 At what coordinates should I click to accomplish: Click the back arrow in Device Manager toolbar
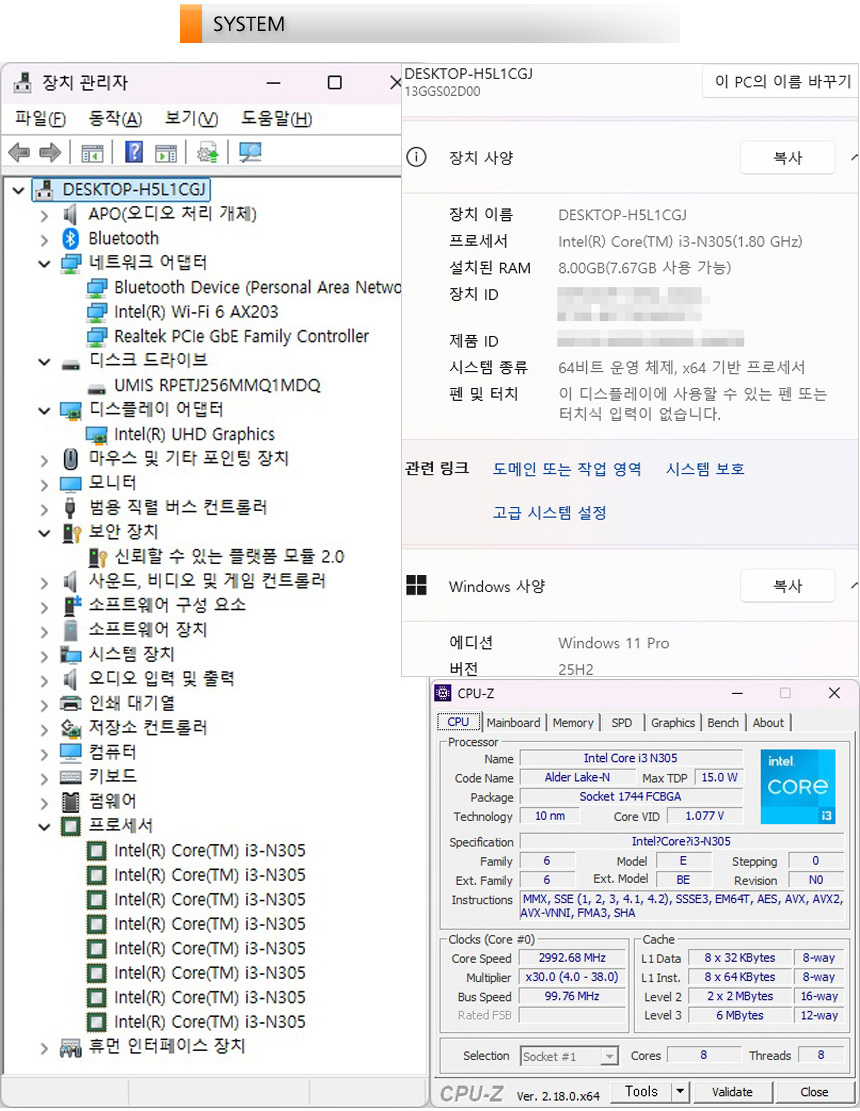pos(19,153)
